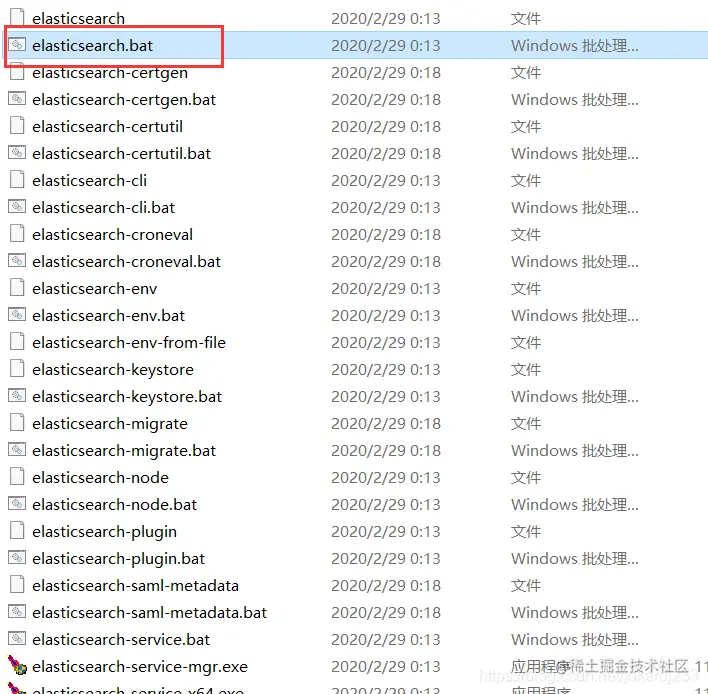708x694 pixels.
Task: Click the elasticsearch-node.bat batch icon
Action: 17,503
